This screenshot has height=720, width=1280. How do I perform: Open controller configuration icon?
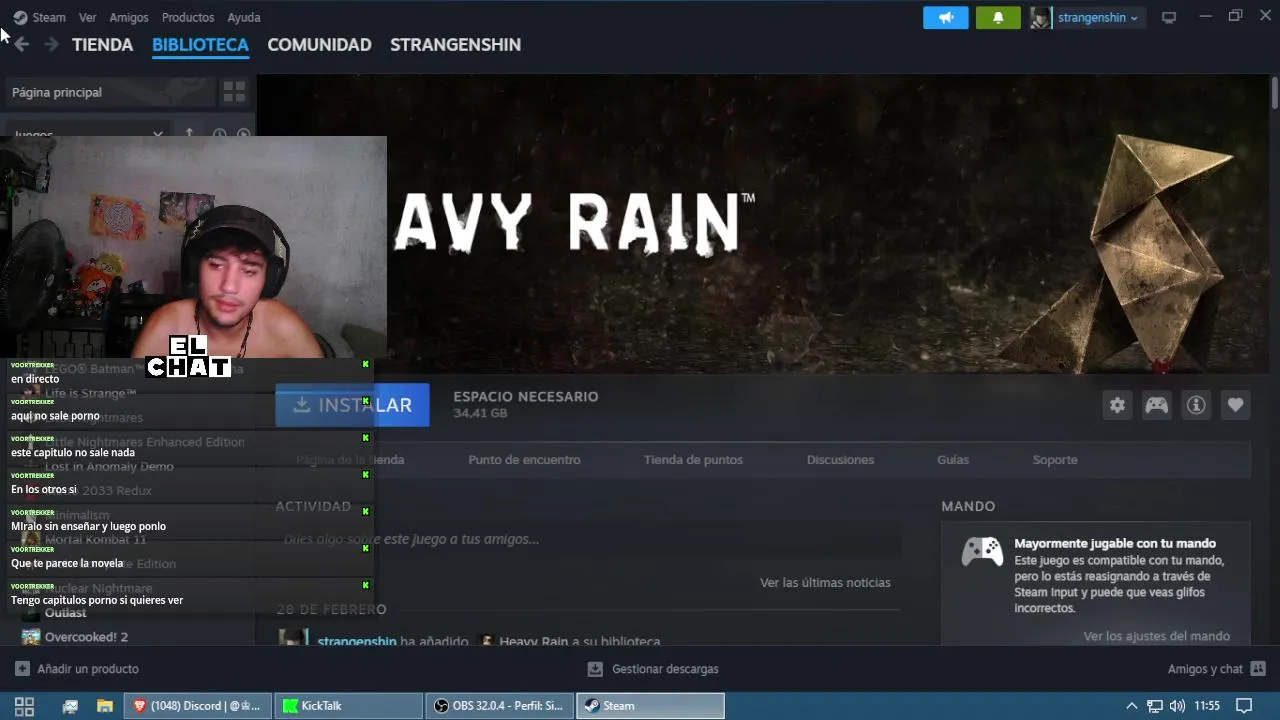(x=1157, y=405)
